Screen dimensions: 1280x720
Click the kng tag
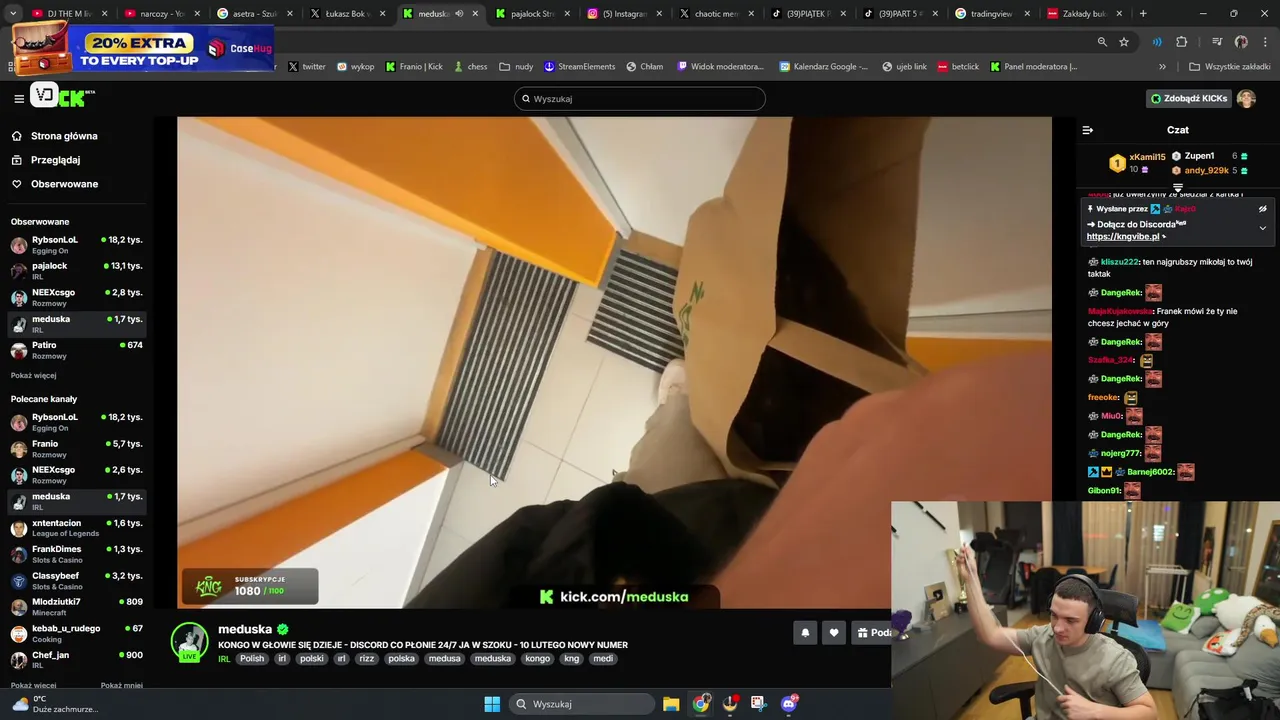[572, 659]
